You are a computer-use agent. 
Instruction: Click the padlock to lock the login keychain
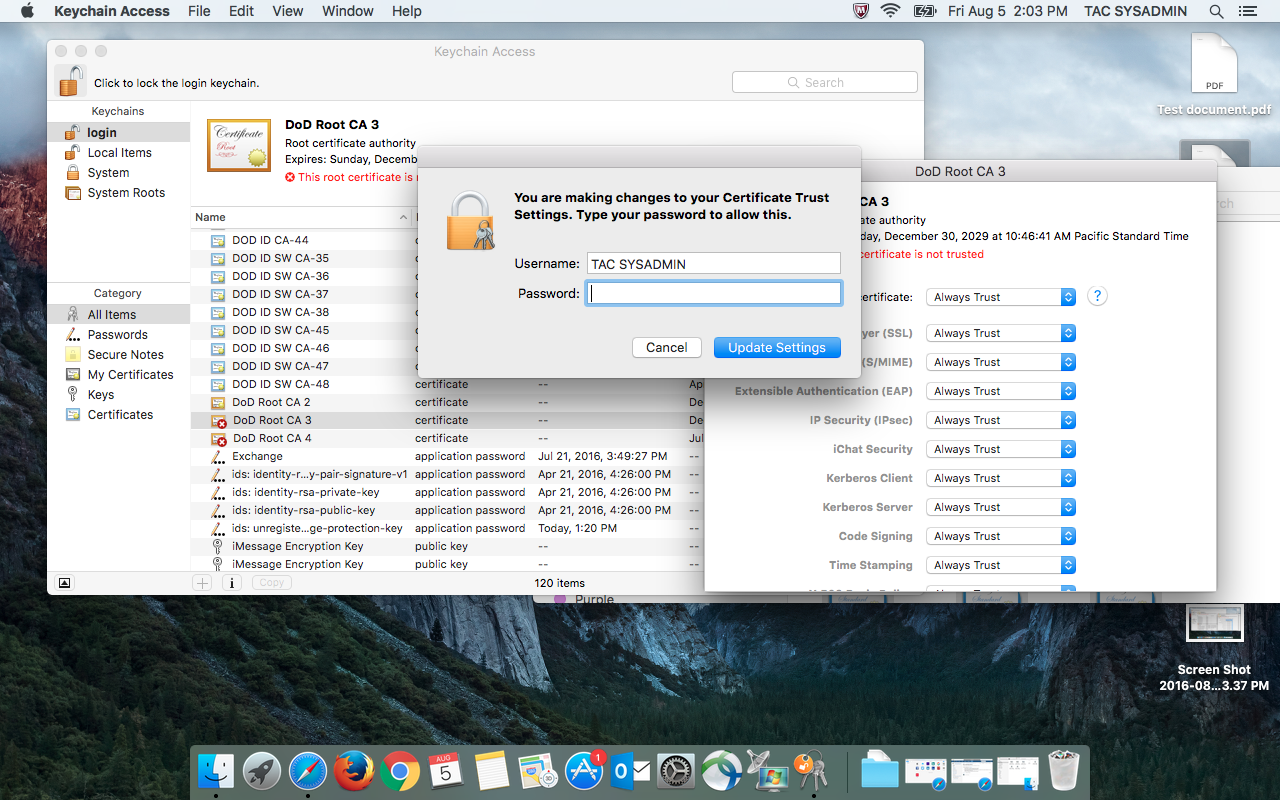(70, 81)
